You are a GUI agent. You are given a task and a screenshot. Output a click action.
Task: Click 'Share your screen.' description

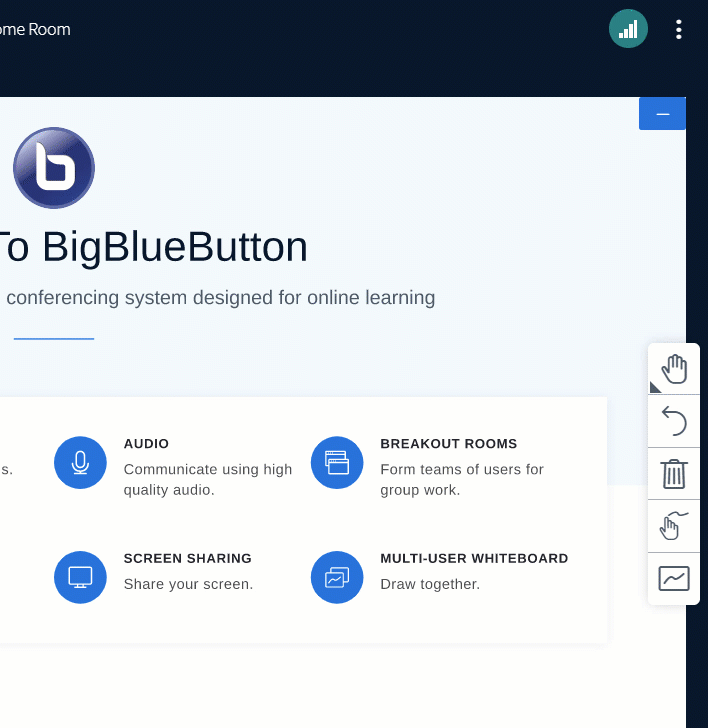click(188, 584)
